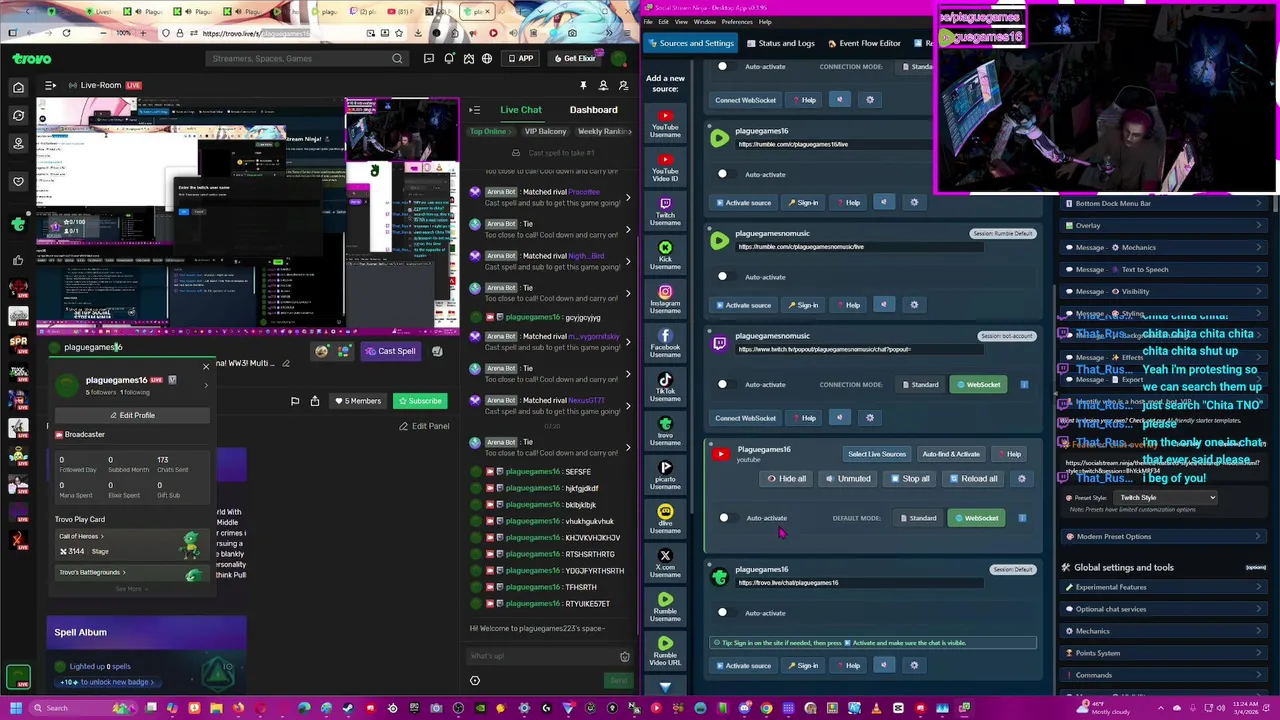This screenshot has height=720, width=1280.
Task: Click Hide all for YouTube sources
Action: 787,479
